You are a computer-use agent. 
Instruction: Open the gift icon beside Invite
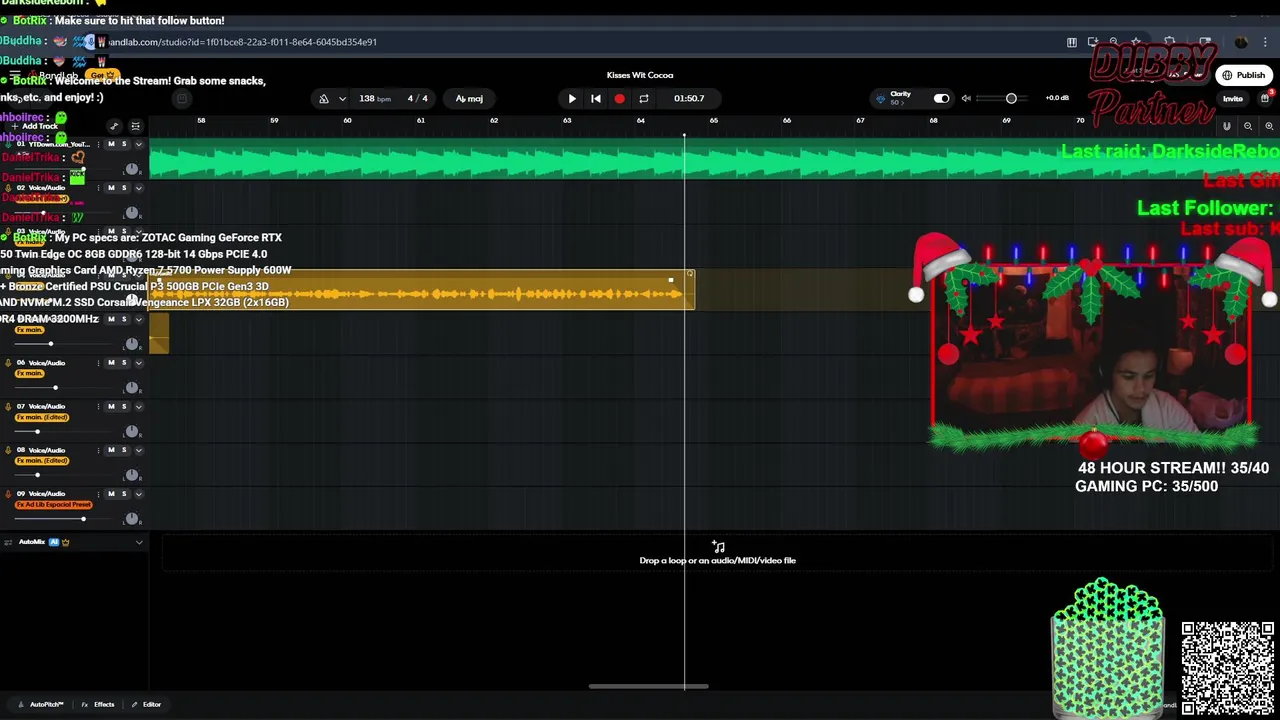pos(1265,98)
